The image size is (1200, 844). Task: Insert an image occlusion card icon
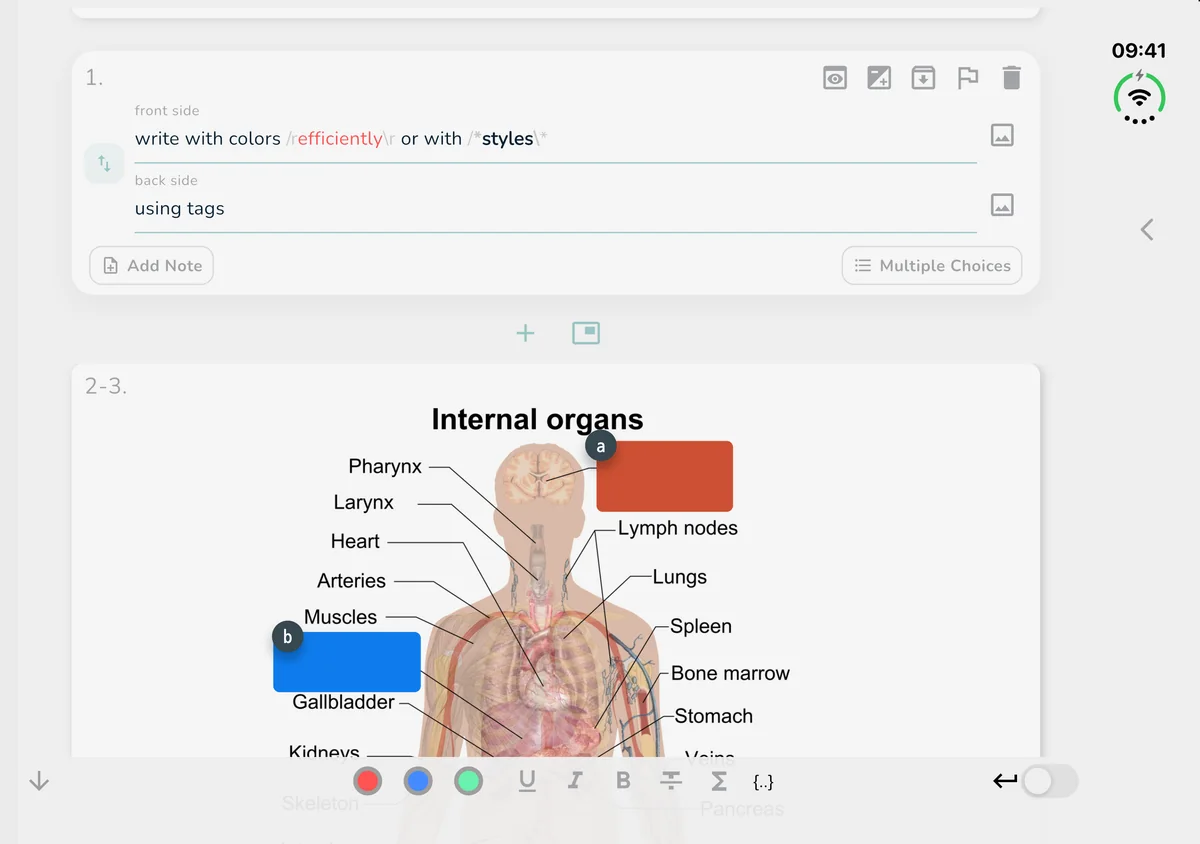point(586,333)
